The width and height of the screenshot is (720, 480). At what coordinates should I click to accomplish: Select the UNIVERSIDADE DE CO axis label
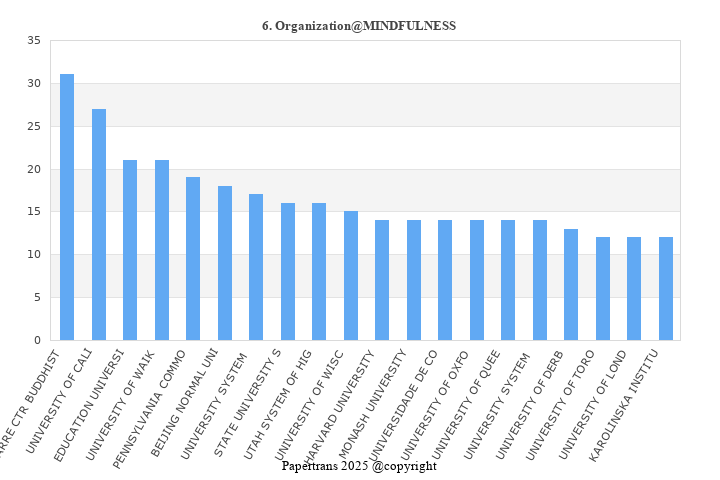402,406
